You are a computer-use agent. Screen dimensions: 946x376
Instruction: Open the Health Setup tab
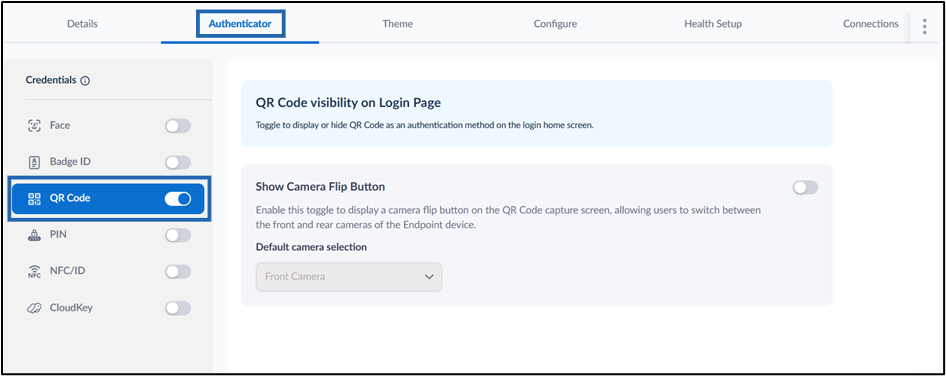713,24
